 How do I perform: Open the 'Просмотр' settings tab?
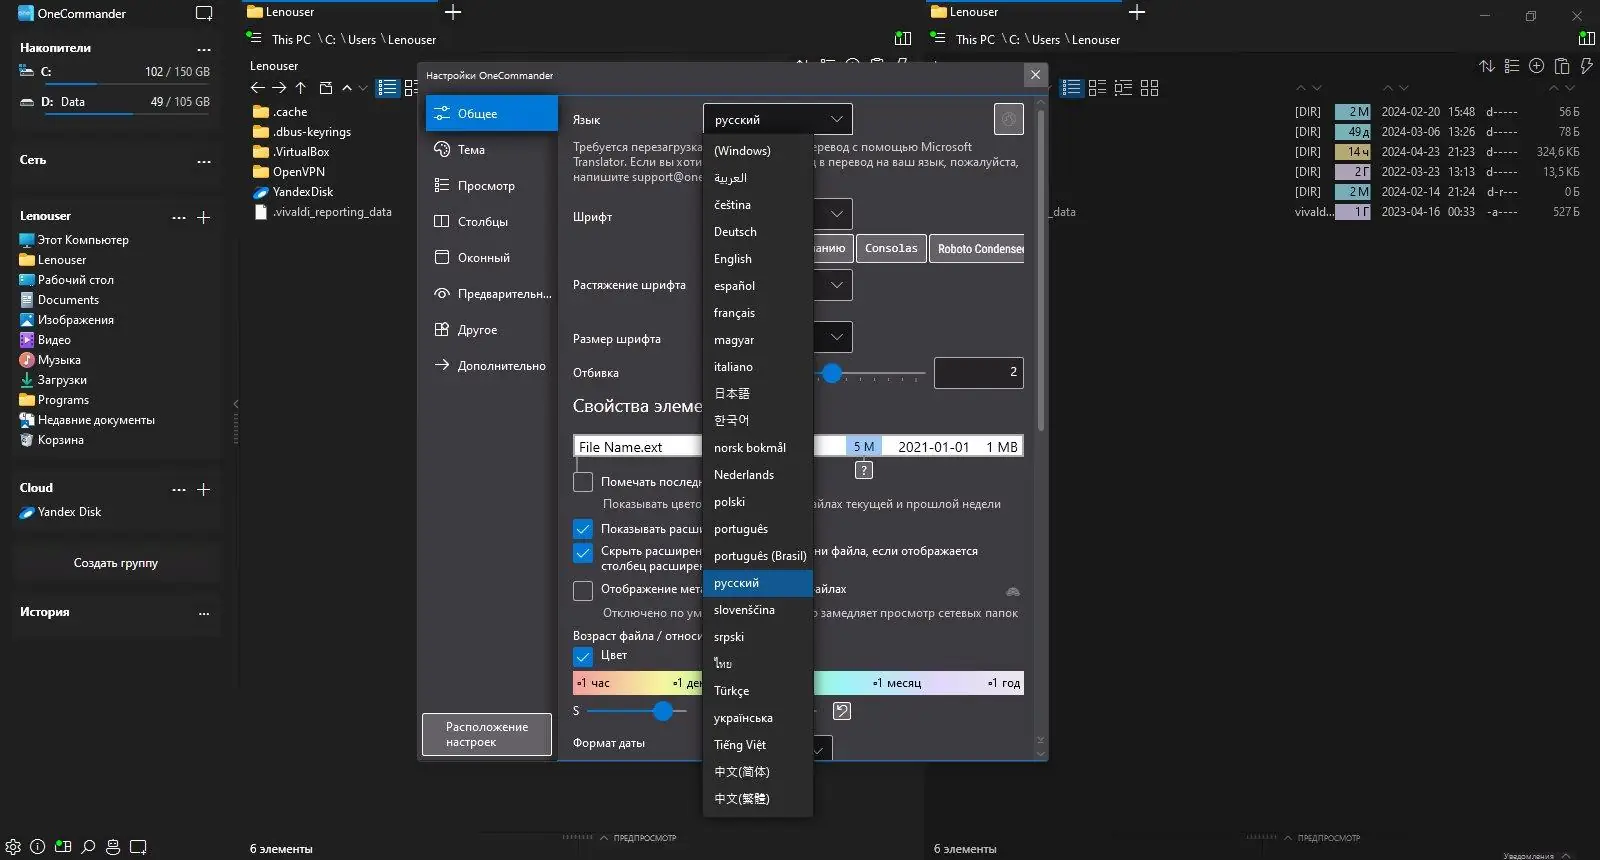tap(491, 186)
